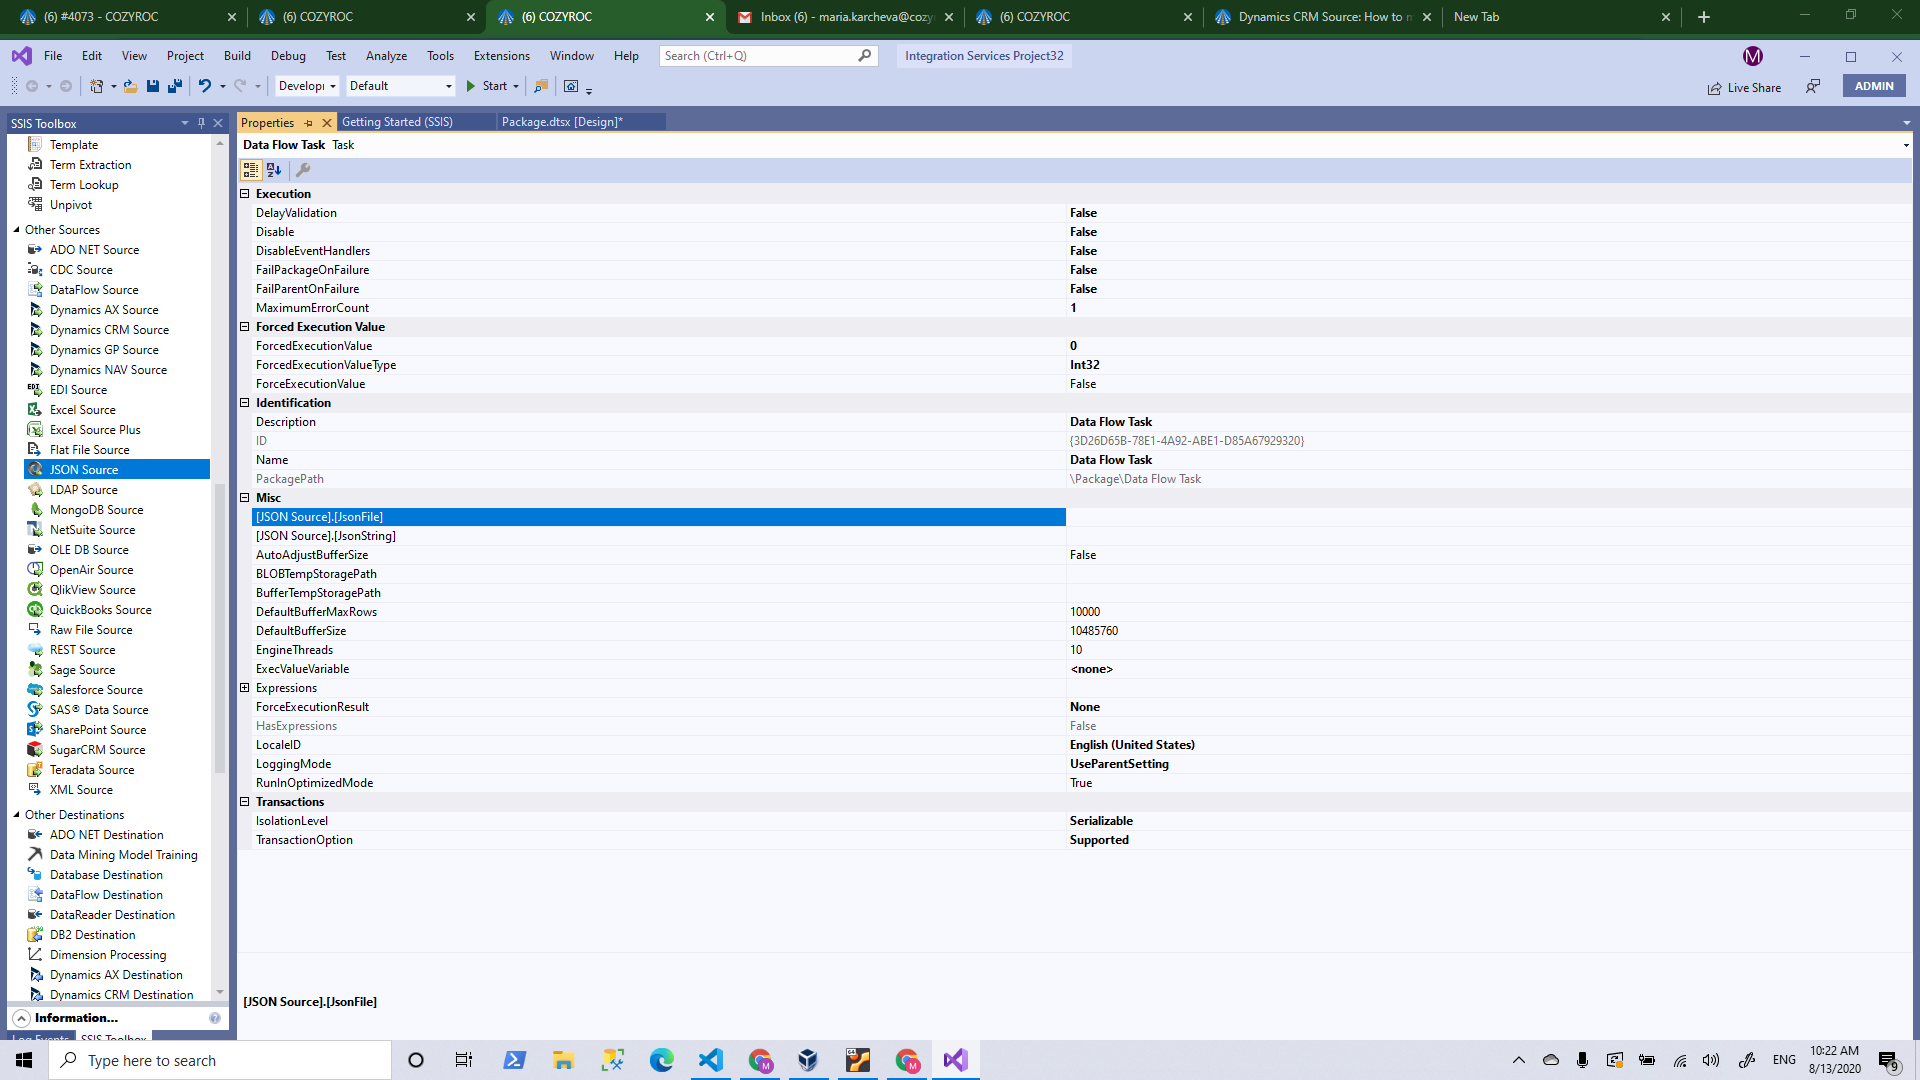Click the Search (Ctrl+Q) box

(758, 56)
